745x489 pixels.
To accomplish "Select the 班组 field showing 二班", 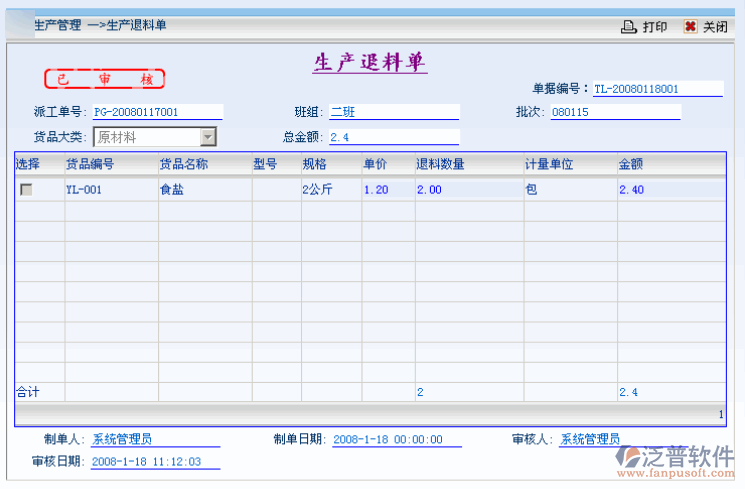I will click(x=393, y=112).
